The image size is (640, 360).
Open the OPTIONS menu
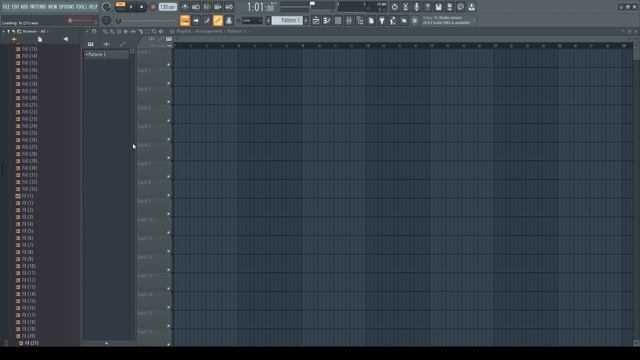[67, 7]
